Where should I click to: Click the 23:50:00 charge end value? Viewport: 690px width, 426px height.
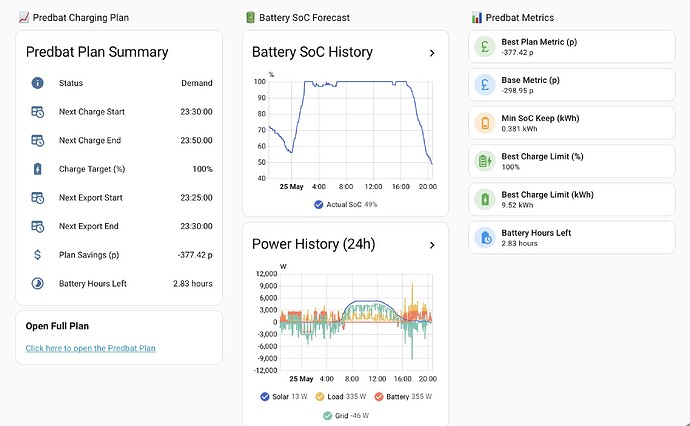(x=196, y=140)
